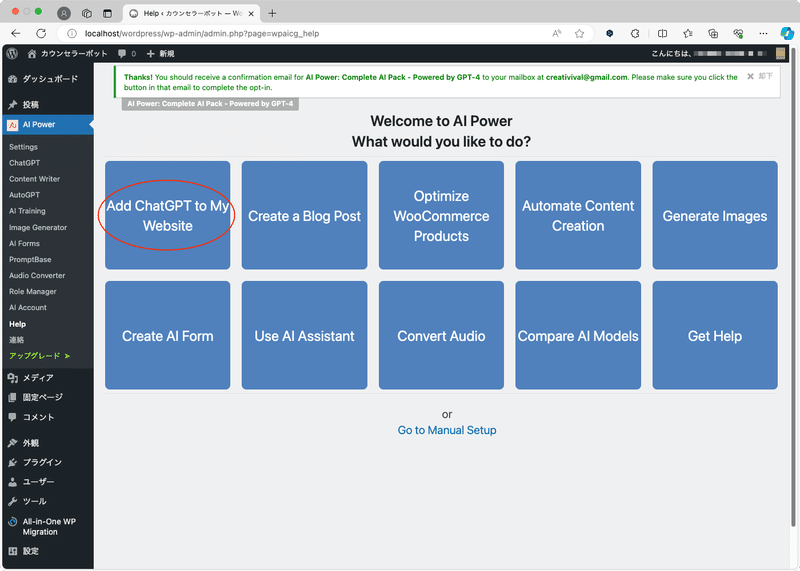Open 新規 add new menu in admin bar
800x571 pixels.
[161, 54]
